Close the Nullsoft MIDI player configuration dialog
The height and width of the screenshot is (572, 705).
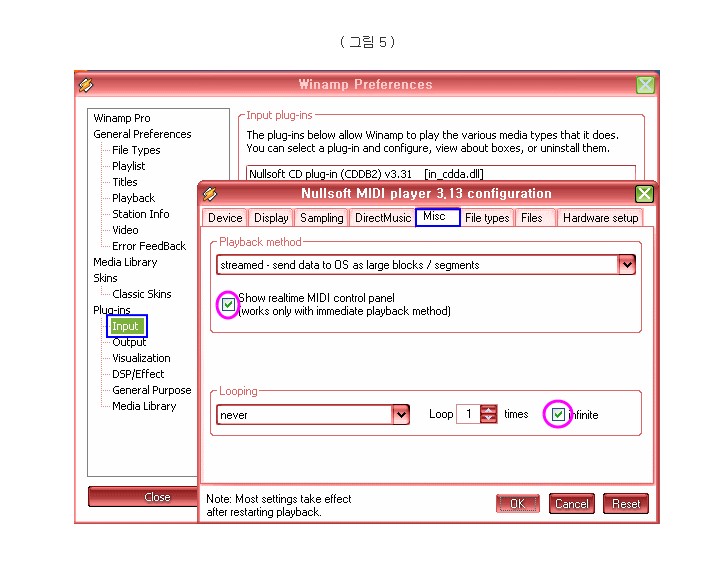[x=644, y=194]
